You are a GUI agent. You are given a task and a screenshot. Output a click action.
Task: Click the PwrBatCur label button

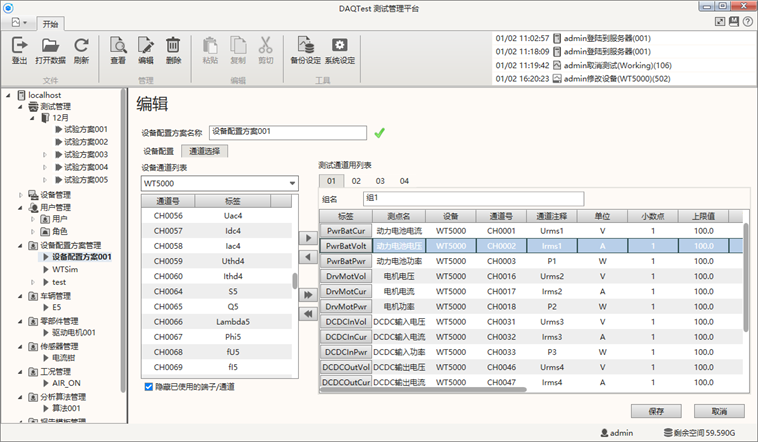346,231
